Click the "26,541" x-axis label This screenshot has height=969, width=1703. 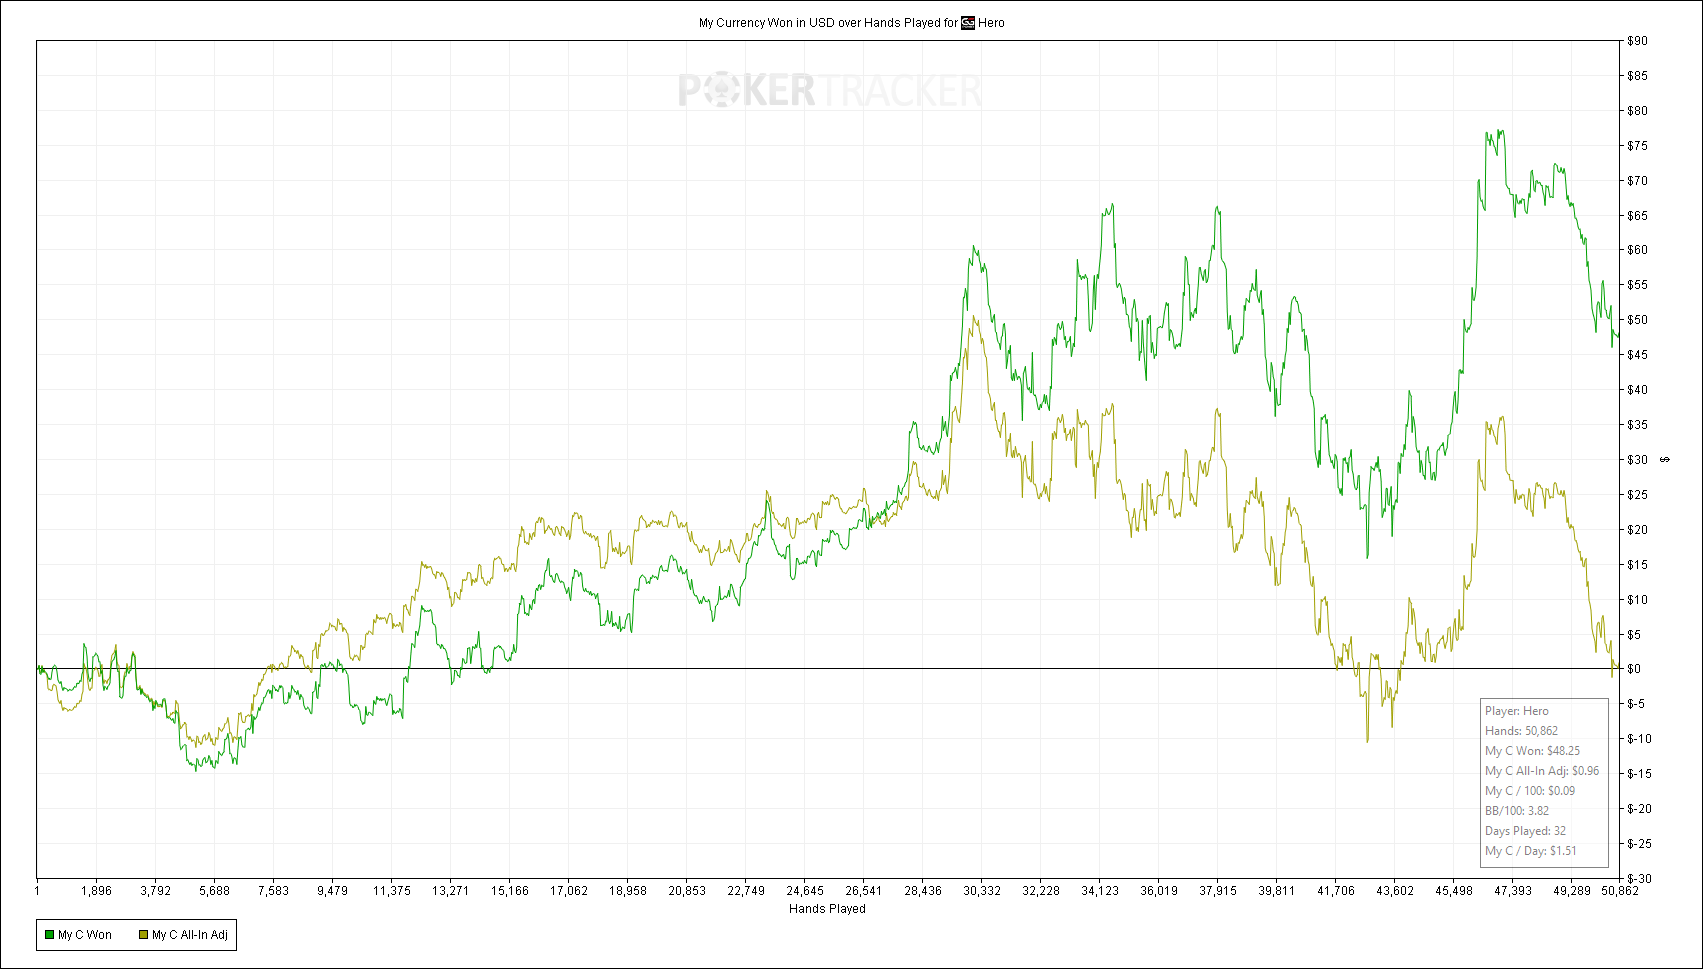864,891
